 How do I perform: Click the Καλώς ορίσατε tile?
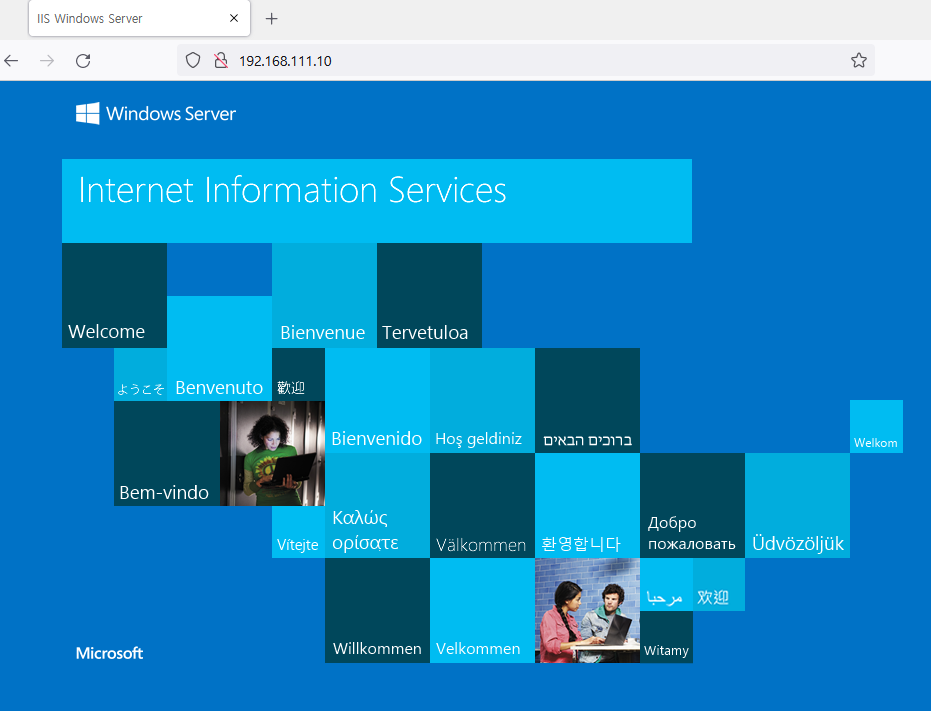[x=377, y=505]
